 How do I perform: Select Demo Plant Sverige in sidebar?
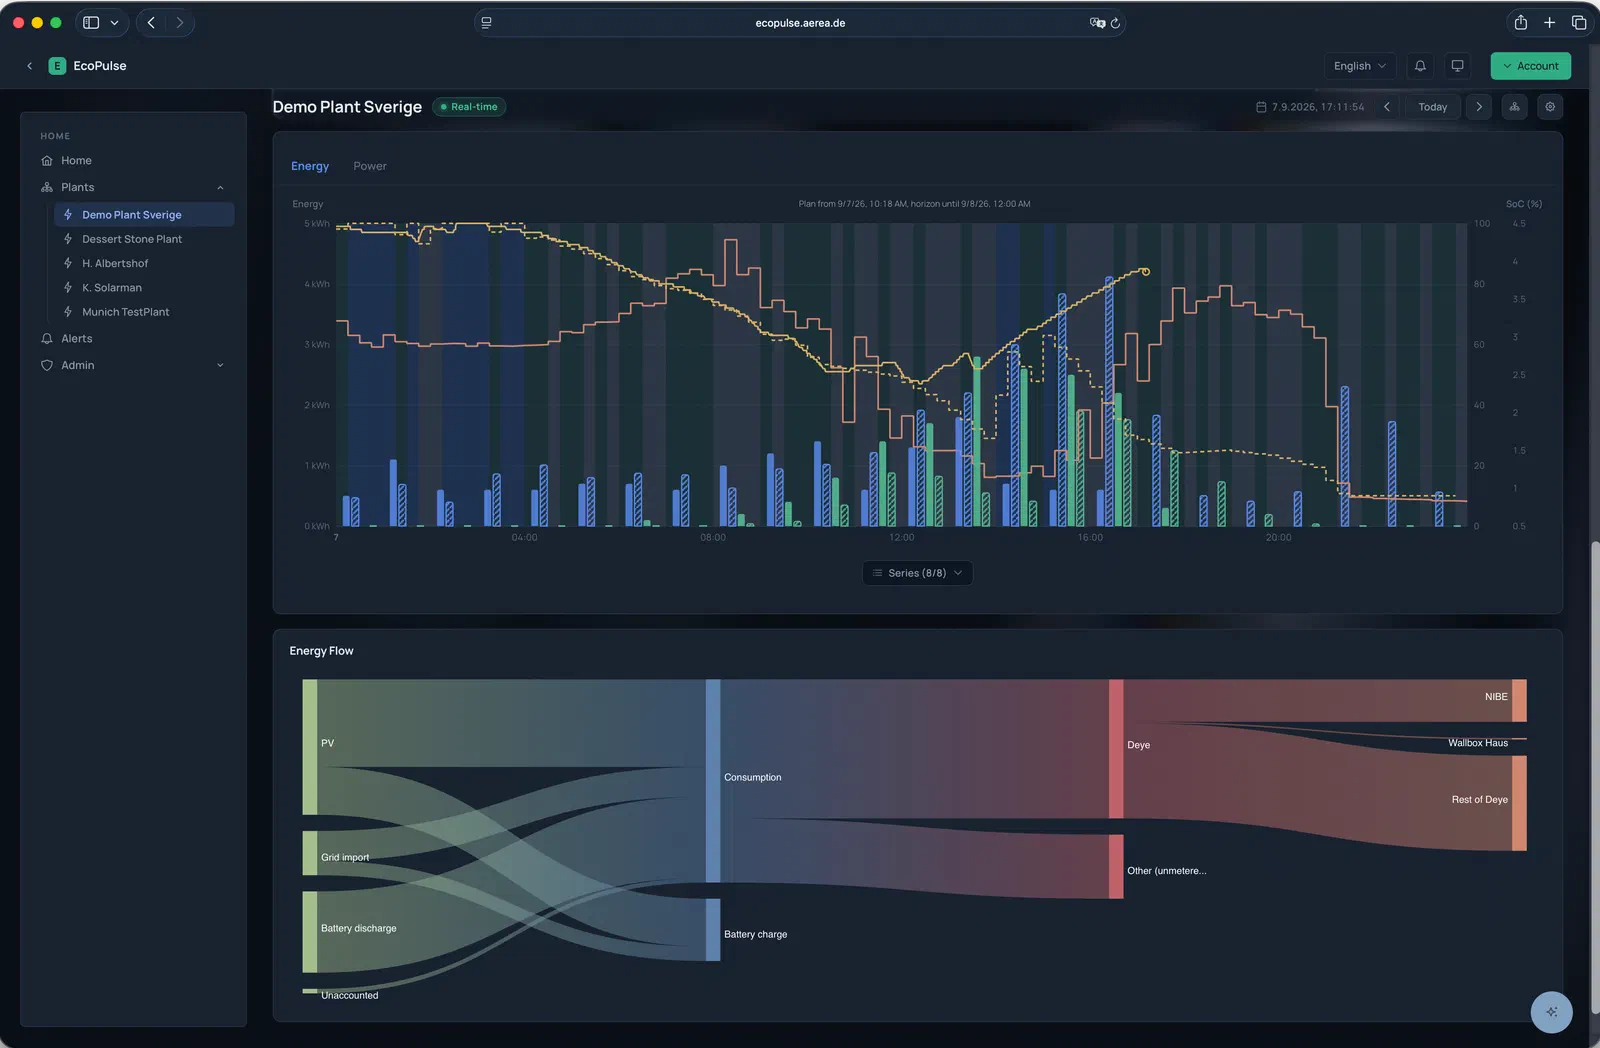click(144, 215)
